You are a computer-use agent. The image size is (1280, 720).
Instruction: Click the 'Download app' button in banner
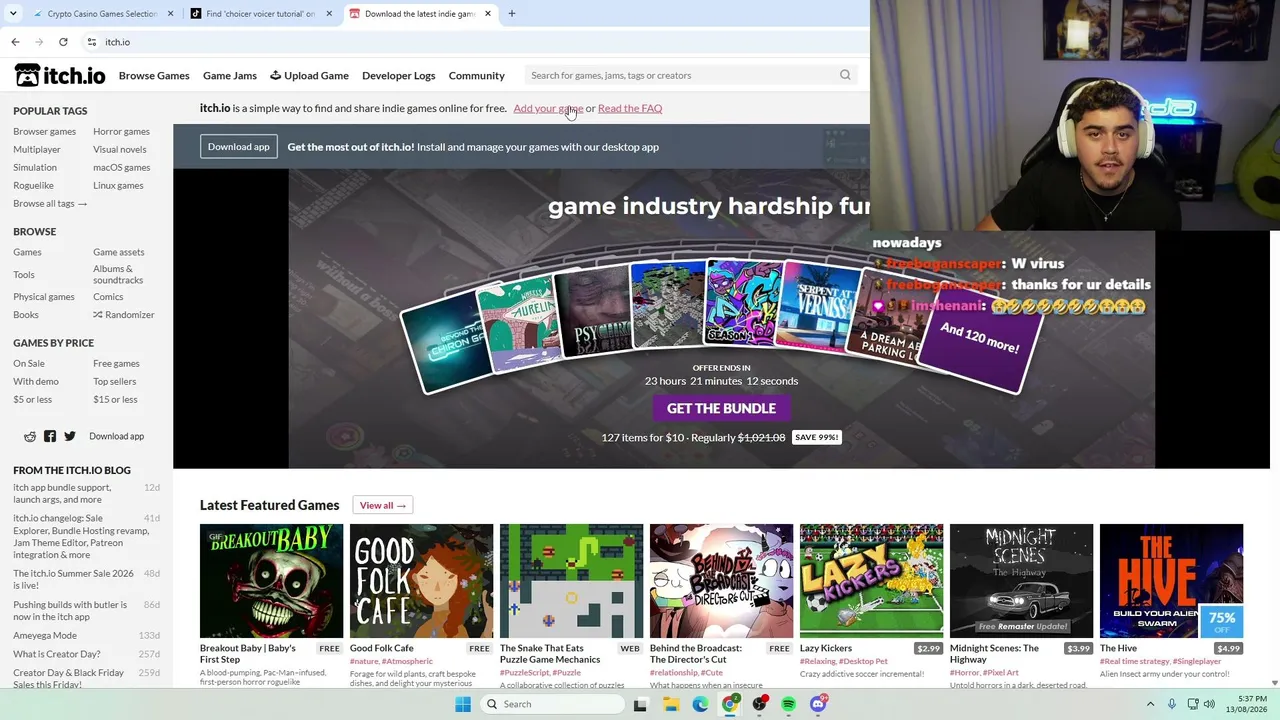coord(239,147)
